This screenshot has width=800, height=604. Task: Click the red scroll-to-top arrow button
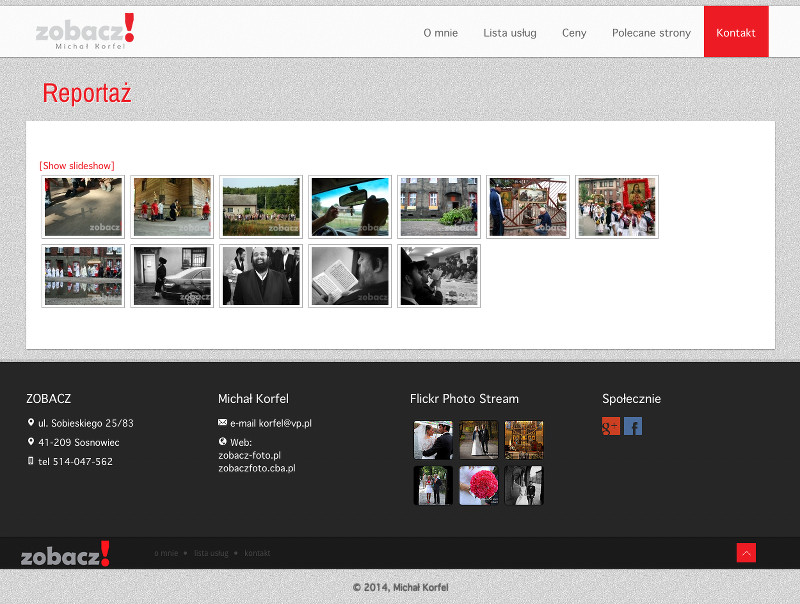click(746, 553)
